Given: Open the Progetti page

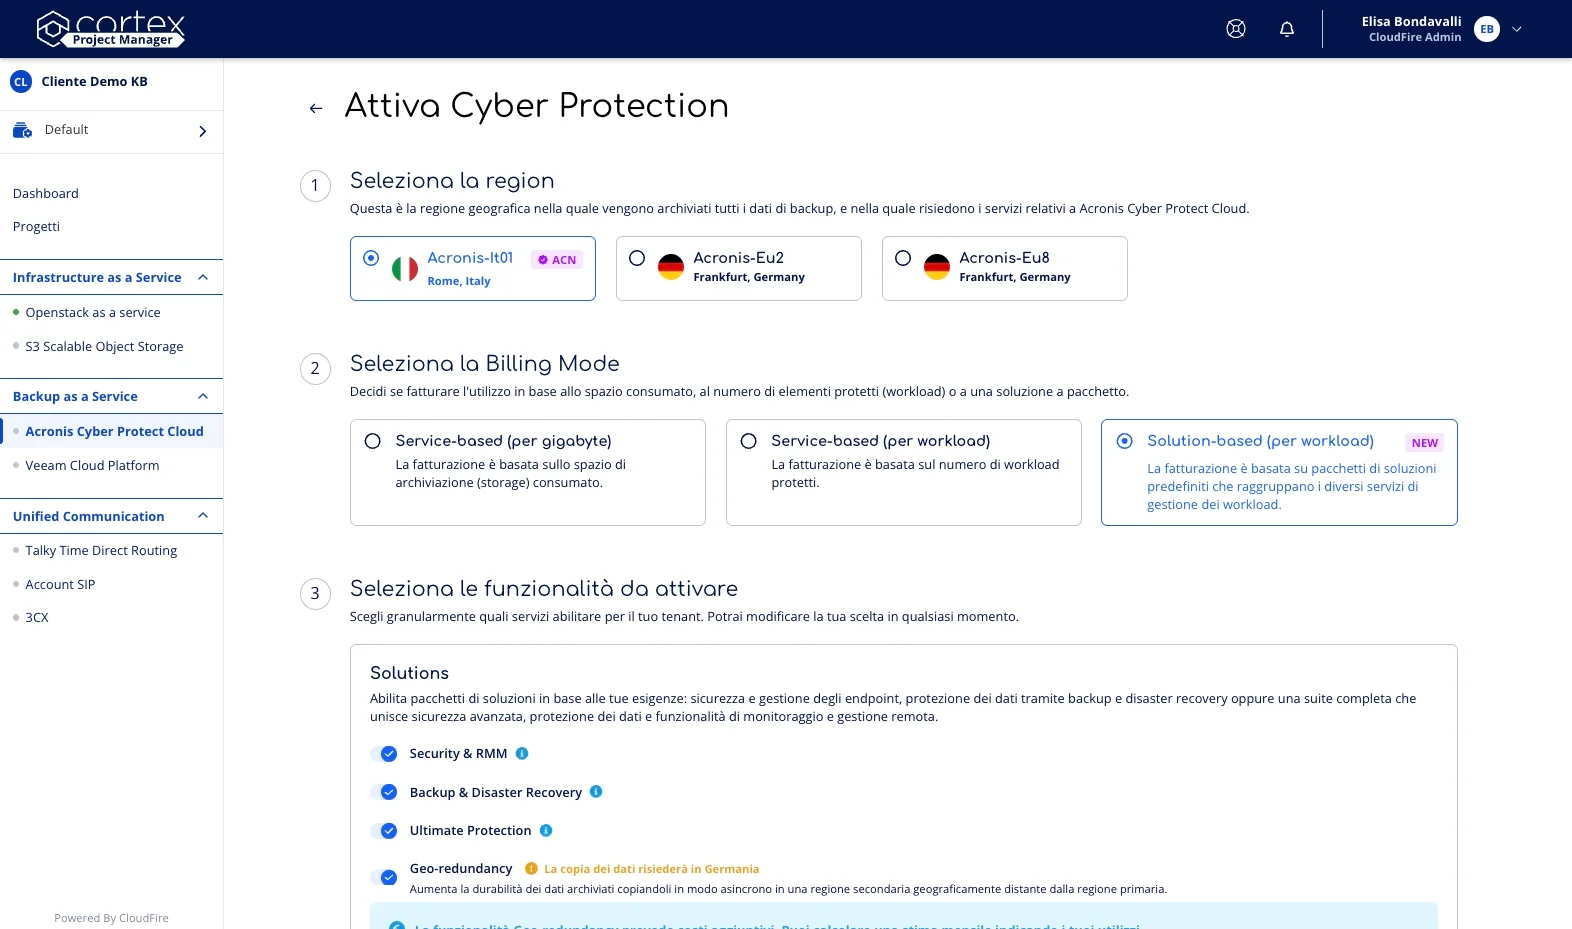Looking at the screenshot, I should 37,227.
